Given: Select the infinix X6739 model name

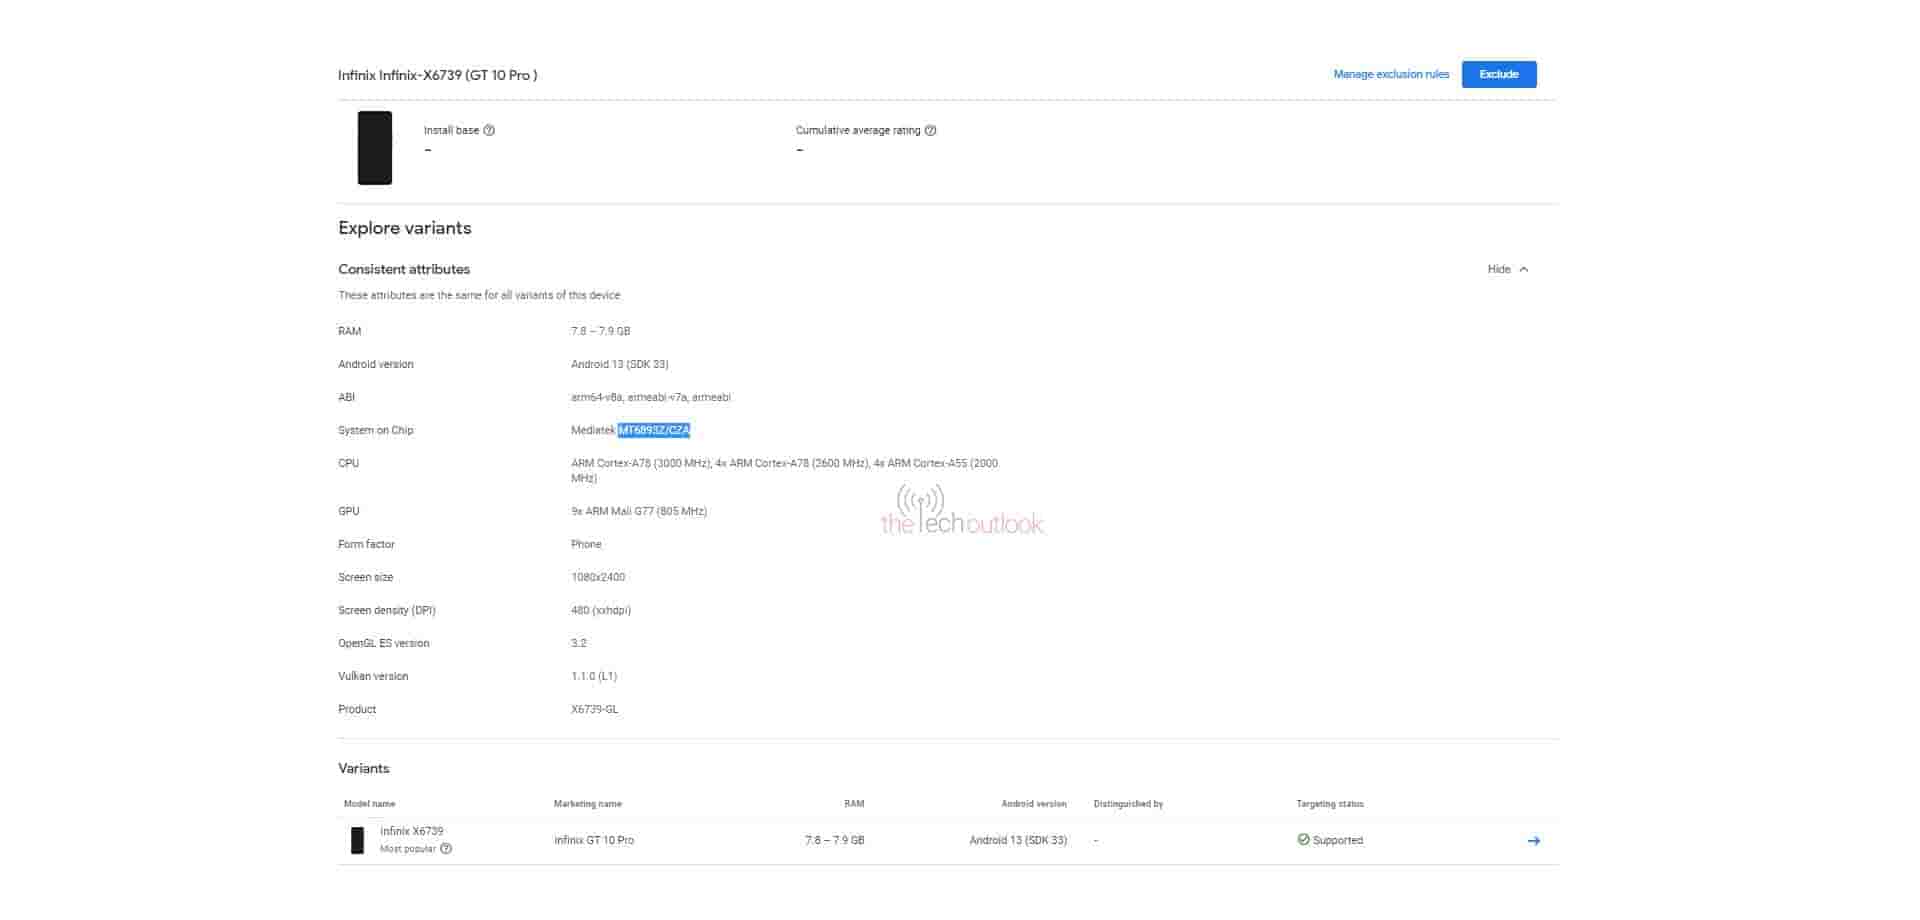Looking at the screenshot, I should coord(412,831).
